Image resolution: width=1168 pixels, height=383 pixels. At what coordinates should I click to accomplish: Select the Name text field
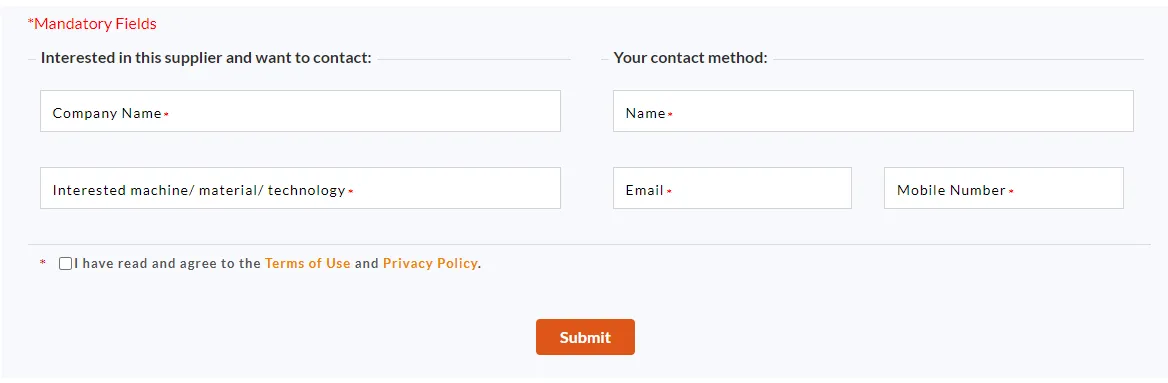pyautogui.click(x=873, y=111)
